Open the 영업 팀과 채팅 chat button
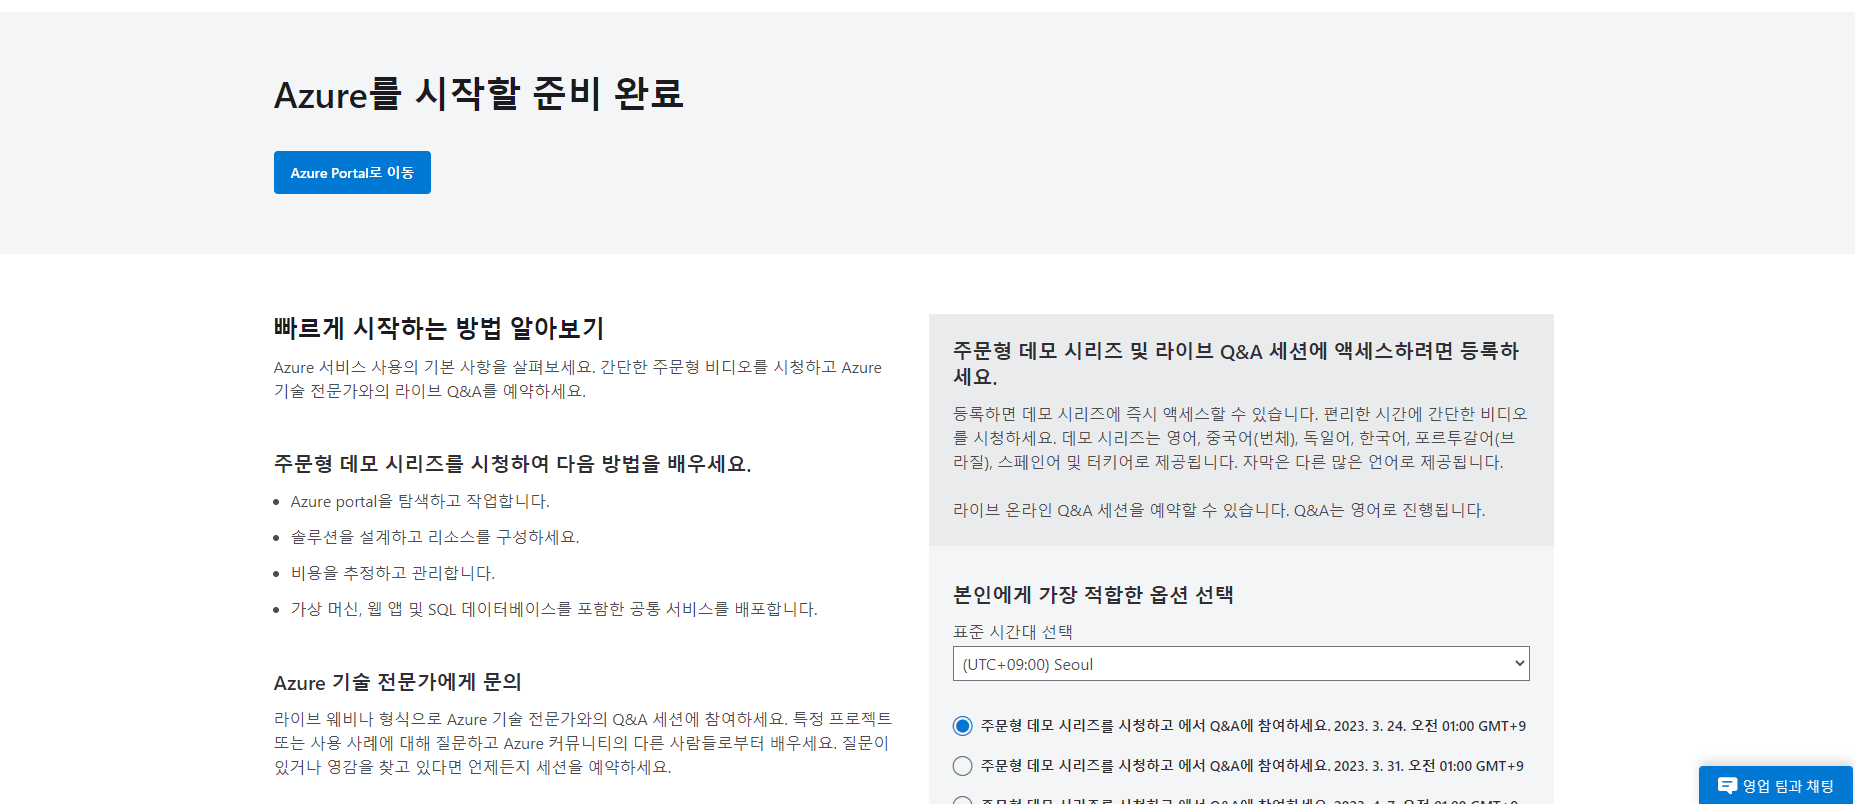Screen dimensions: 1855x804 [1776, 786]
